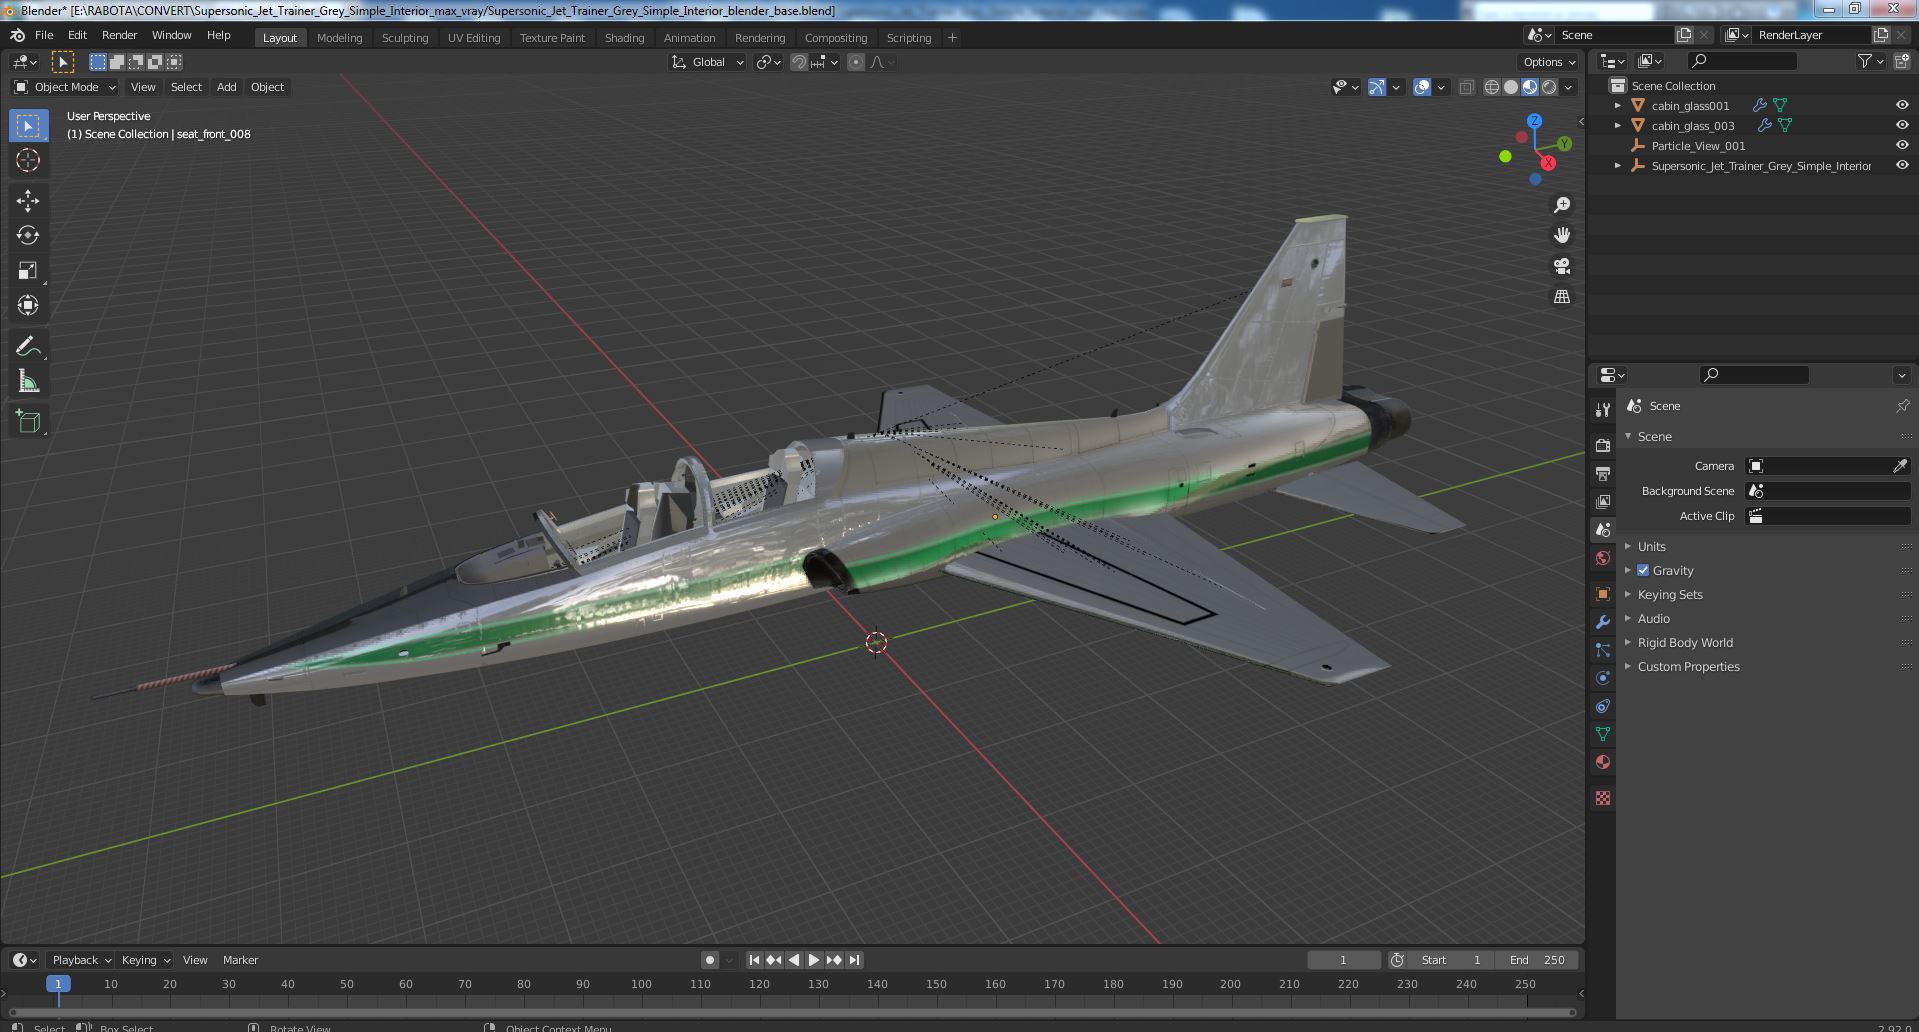Open the Material properties tab

(x=1603, y=762)
